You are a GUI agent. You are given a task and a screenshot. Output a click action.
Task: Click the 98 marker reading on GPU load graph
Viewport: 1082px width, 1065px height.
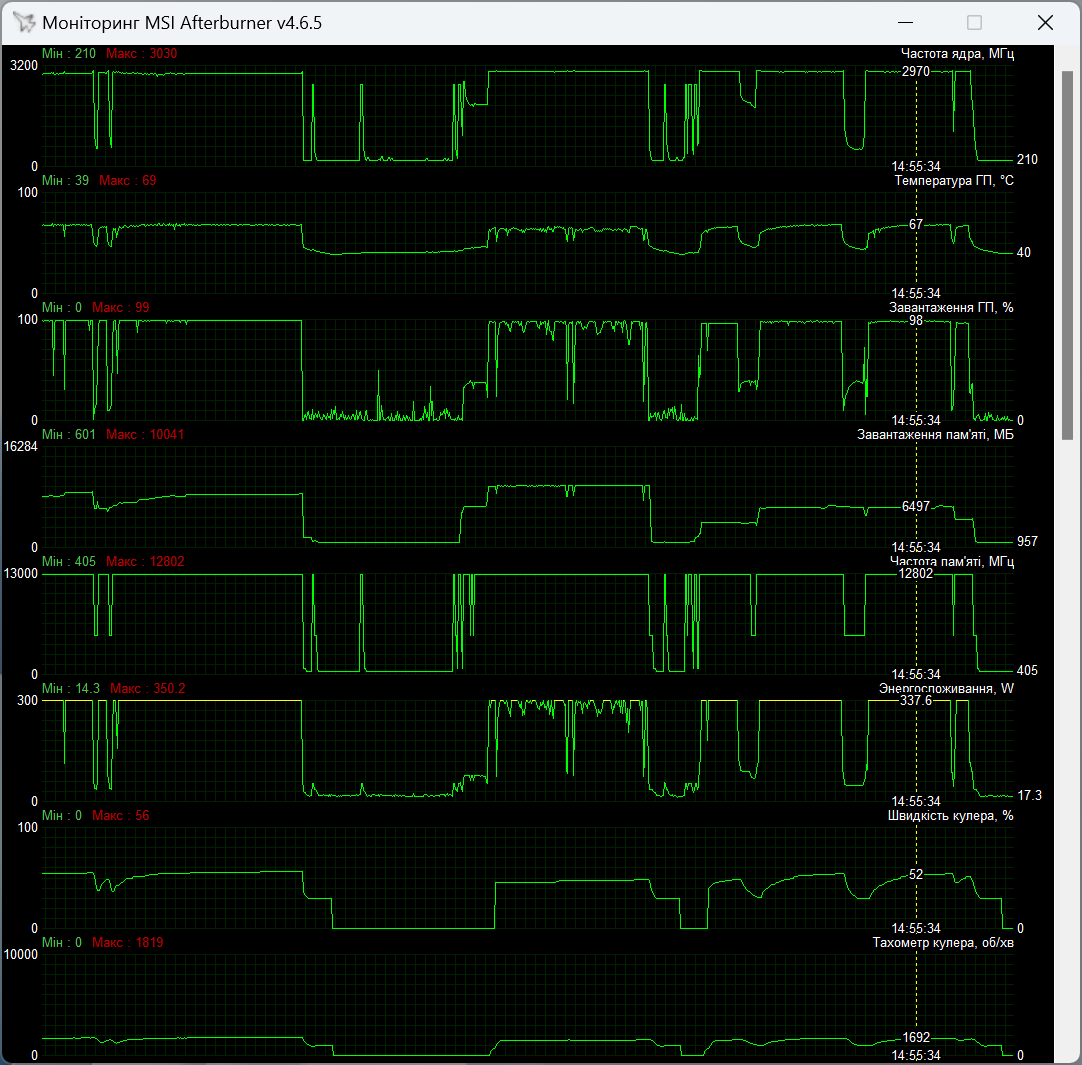916,321
